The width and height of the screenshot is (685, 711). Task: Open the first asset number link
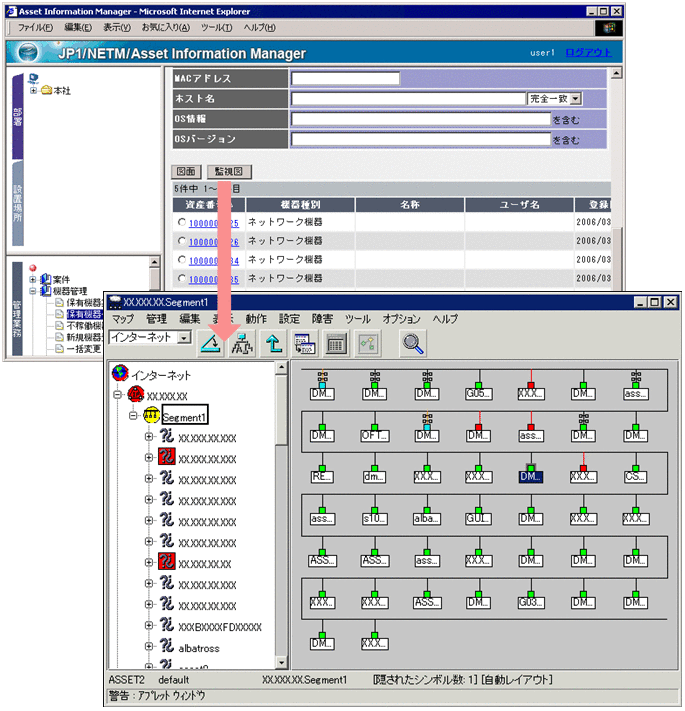click(x=214, y=223)
